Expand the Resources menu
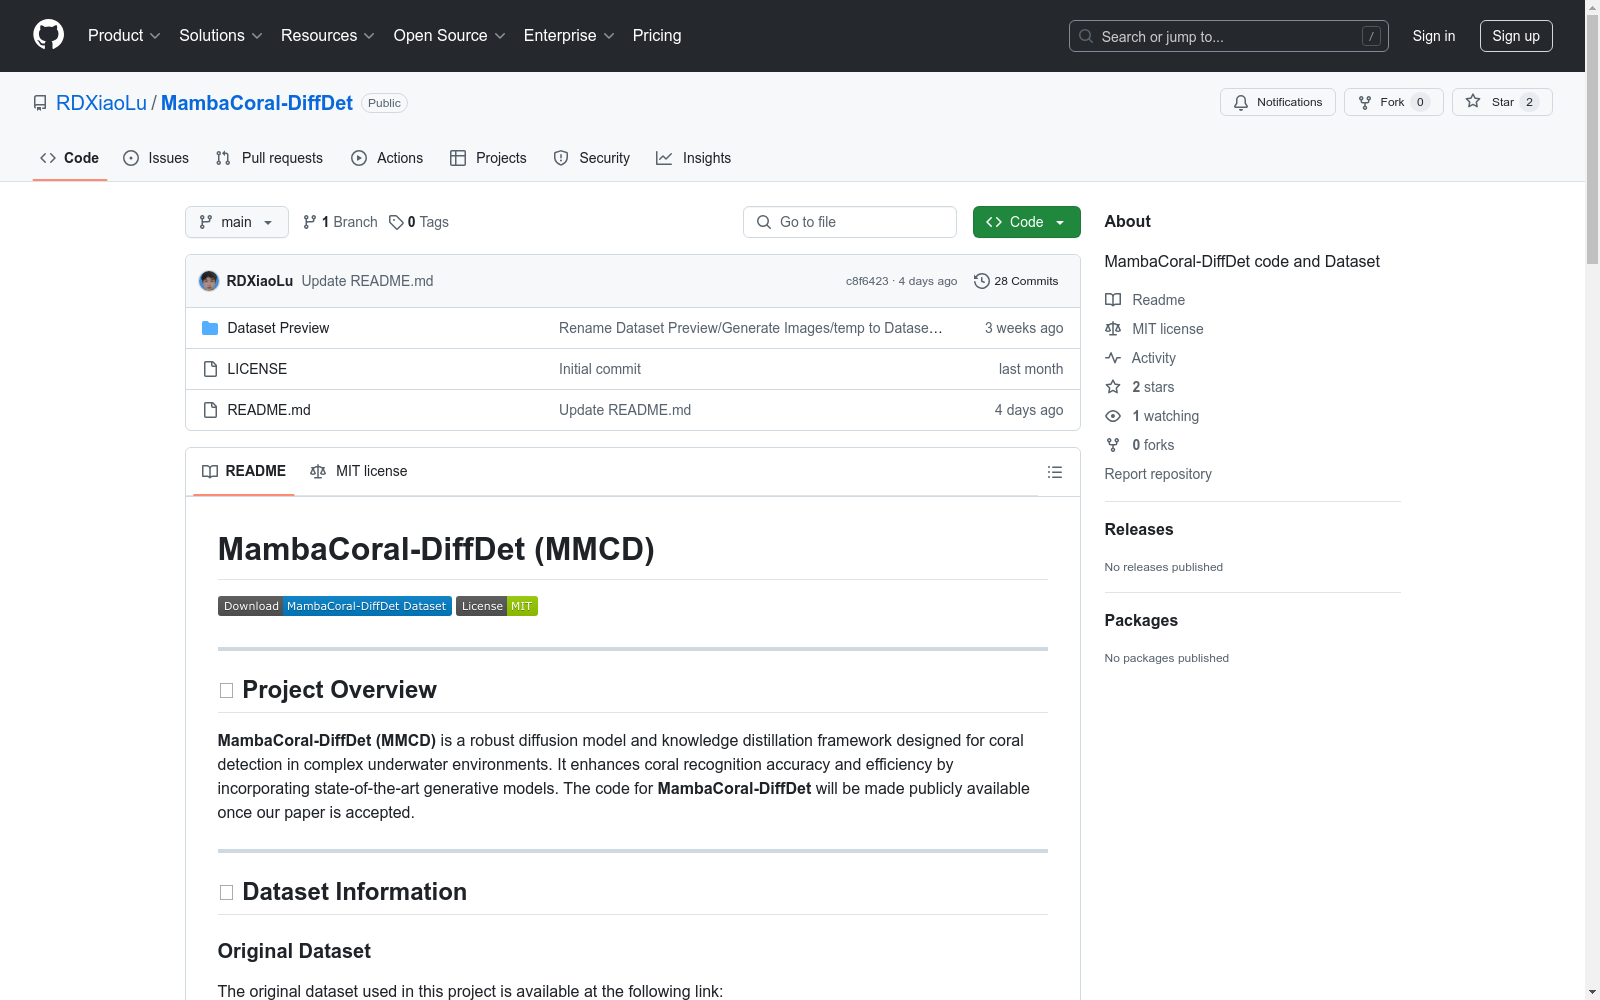The width and height of the screenshot is (1600, 1000). pos(328,35)
